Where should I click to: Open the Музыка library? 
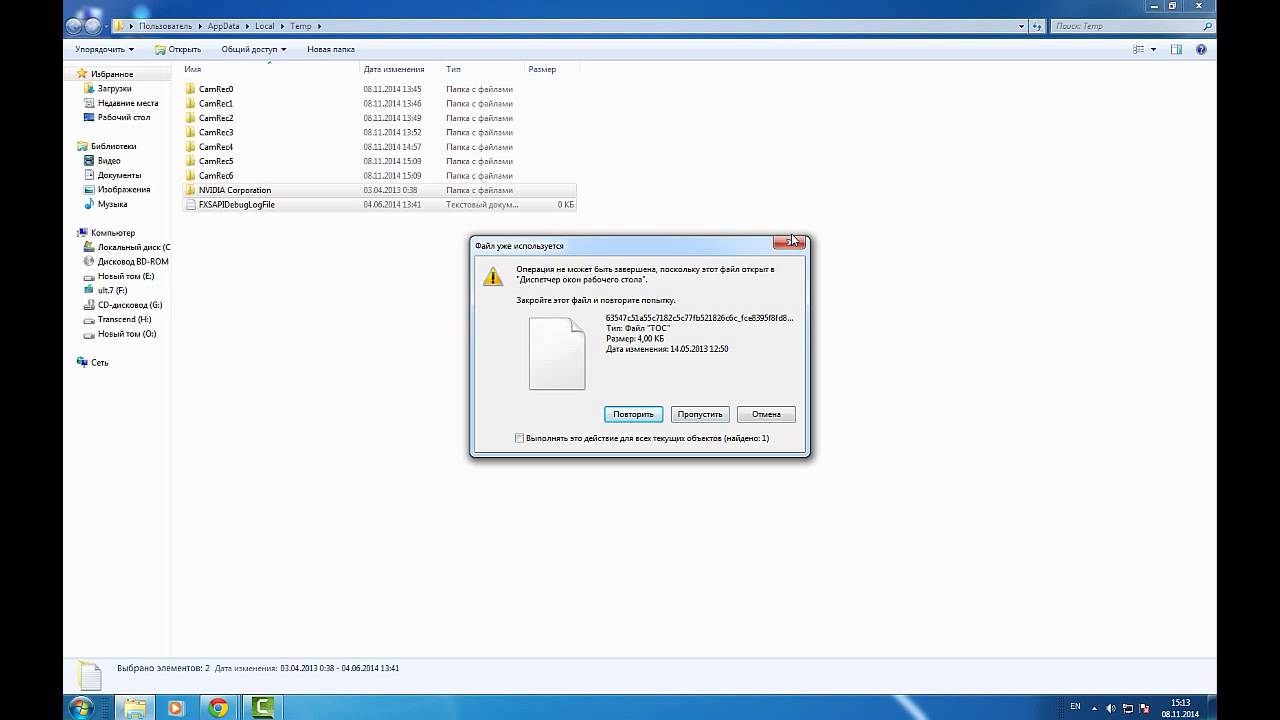point(112,204)
